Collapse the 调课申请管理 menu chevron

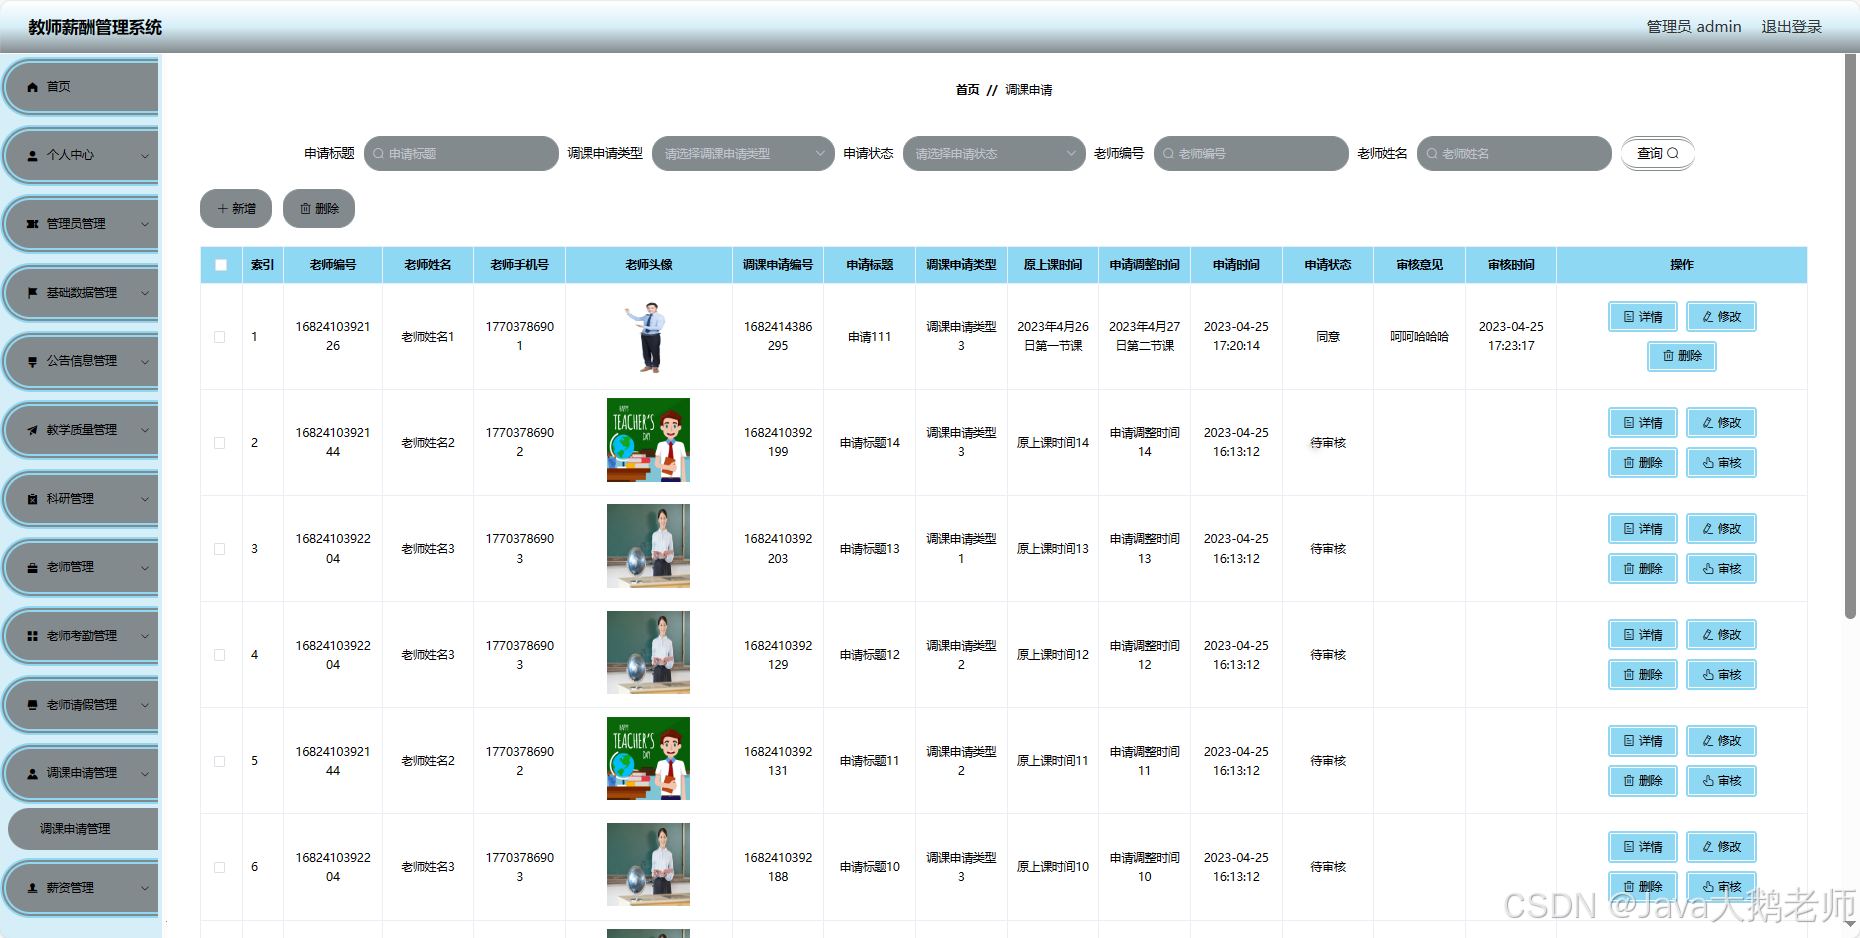[145, 774]
